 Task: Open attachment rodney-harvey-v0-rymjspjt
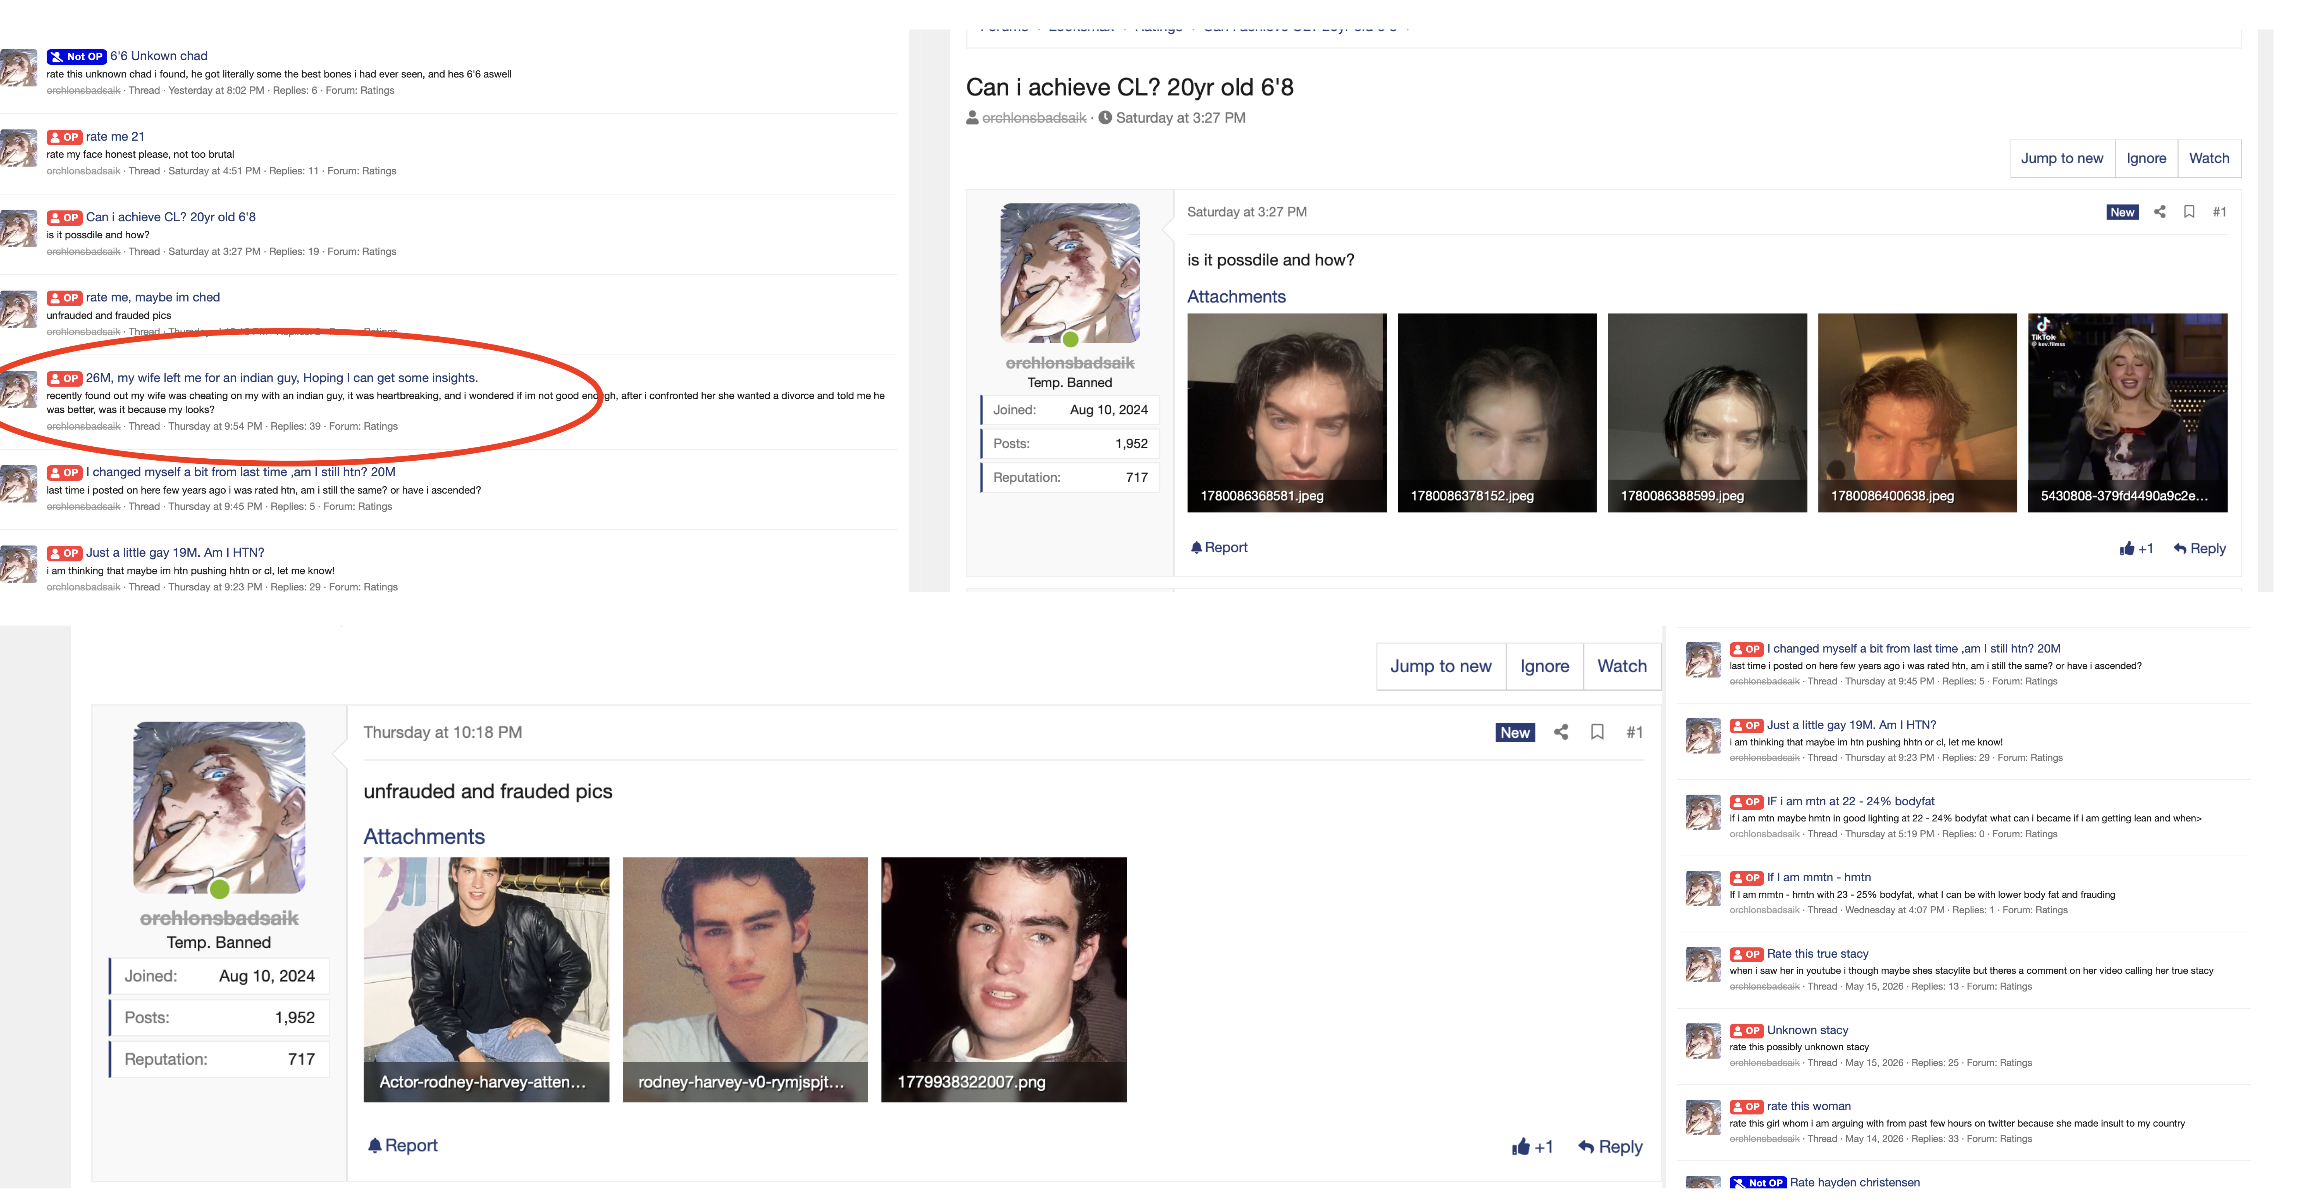[x=745, y=980]
